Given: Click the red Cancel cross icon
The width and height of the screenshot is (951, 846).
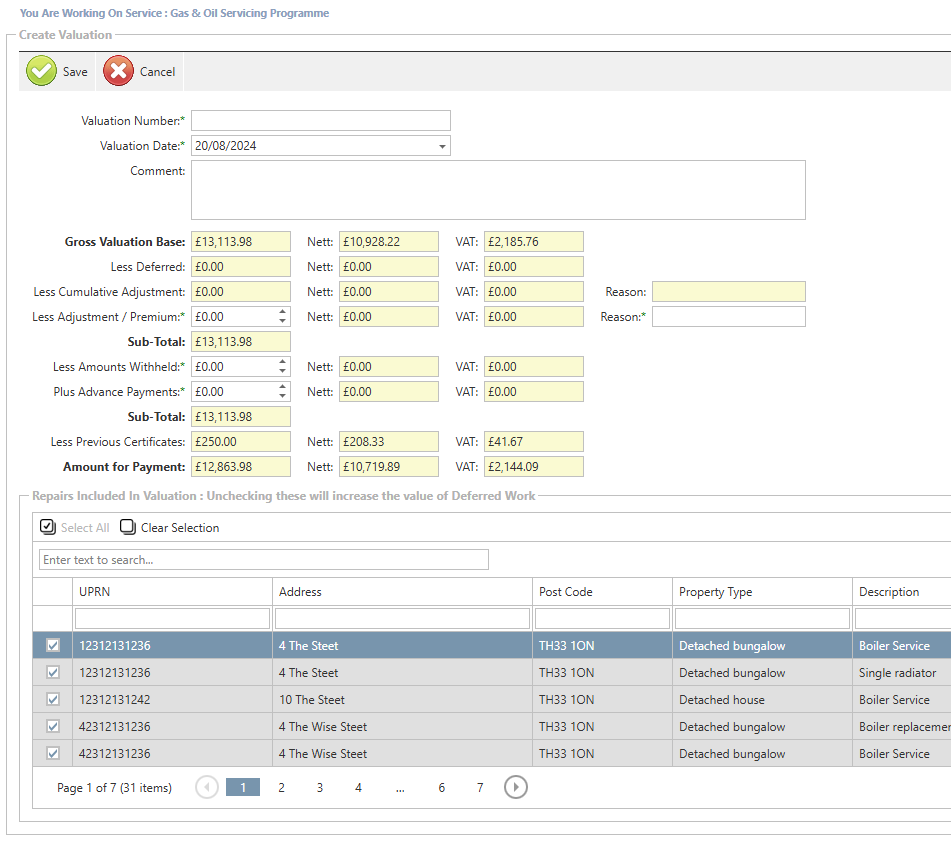Looking at the screenshot, I should pyautogui.click(x=118, y=71).
